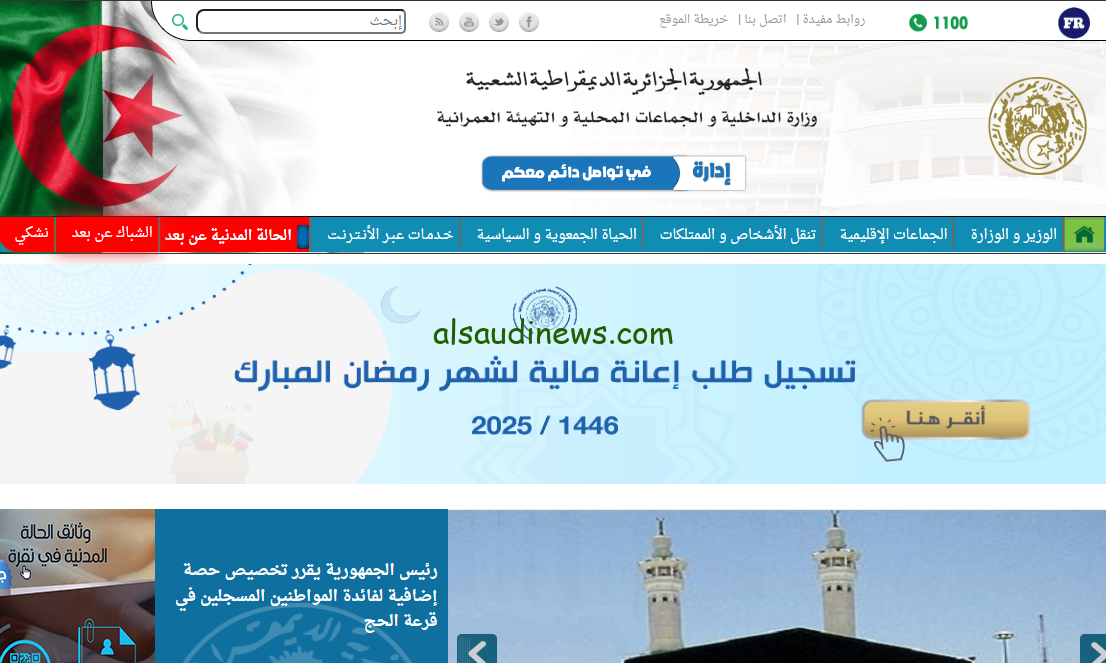1106x663 pixels.
Task: Open الوزير و الوزارة menu
Action: pyautogui.click(x=1013, y=235)
